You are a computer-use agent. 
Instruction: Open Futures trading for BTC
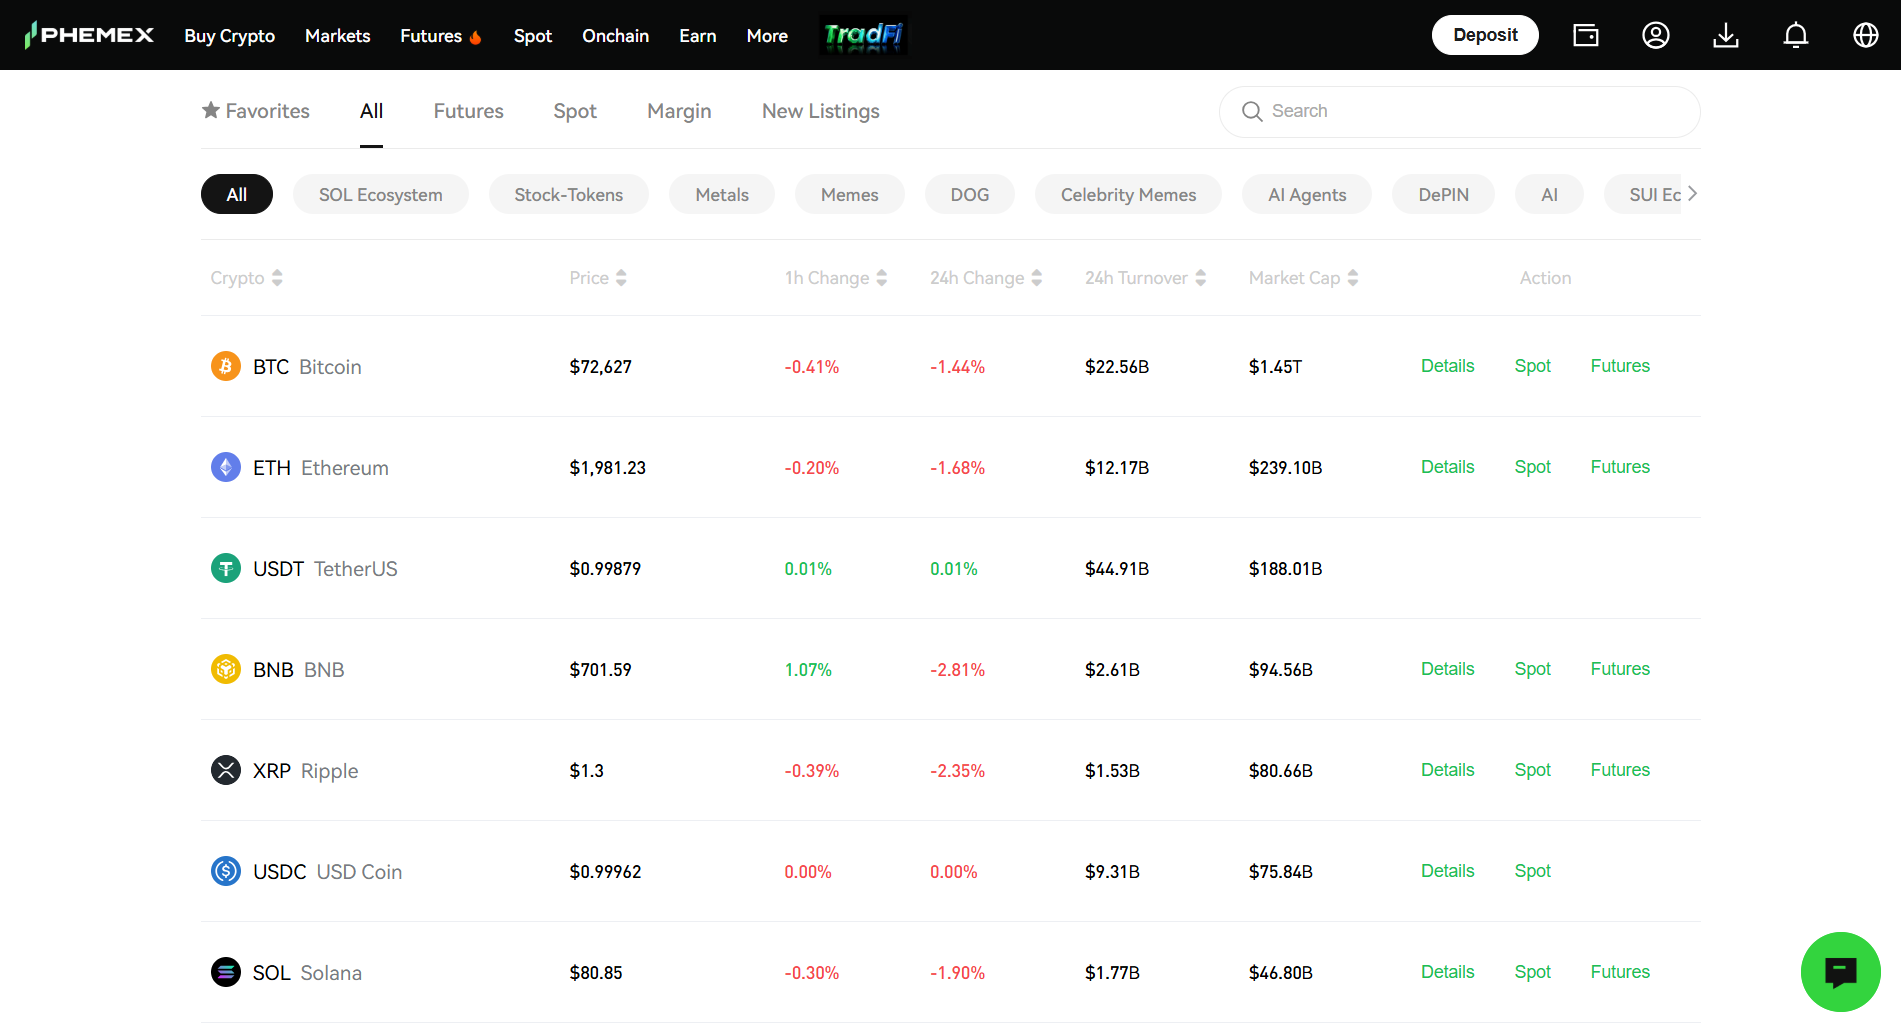pos(1620,366)
